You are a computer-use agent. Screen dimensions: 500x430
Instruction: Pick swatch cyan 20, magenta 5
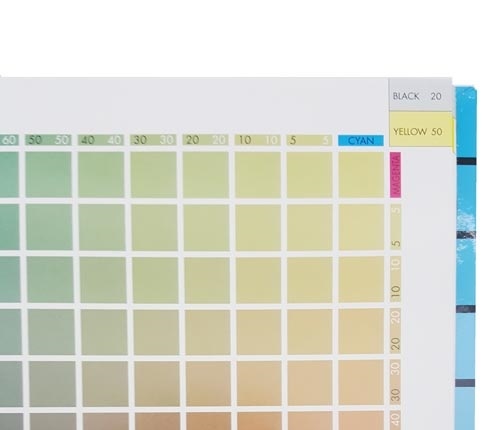pyautogui.click(x=206, y=227)
